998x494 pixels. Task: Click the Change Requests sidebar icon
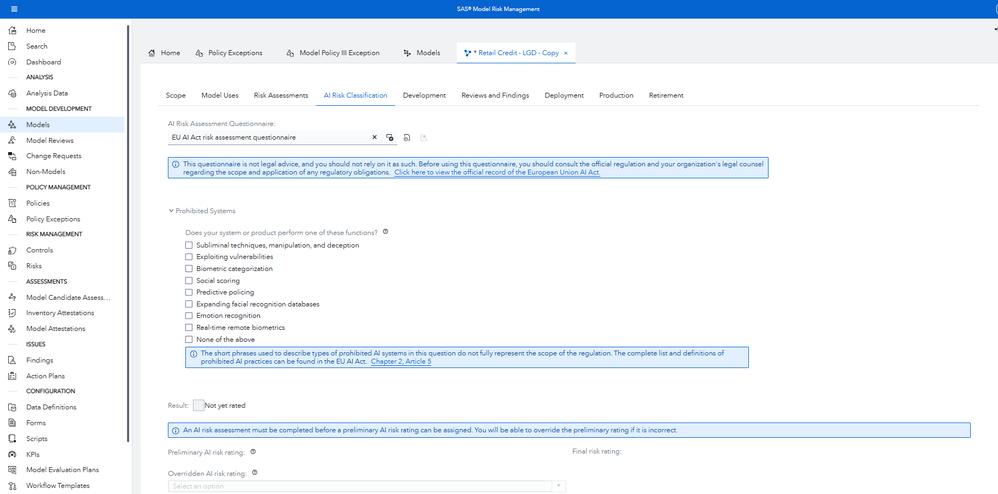click(11, 156)
